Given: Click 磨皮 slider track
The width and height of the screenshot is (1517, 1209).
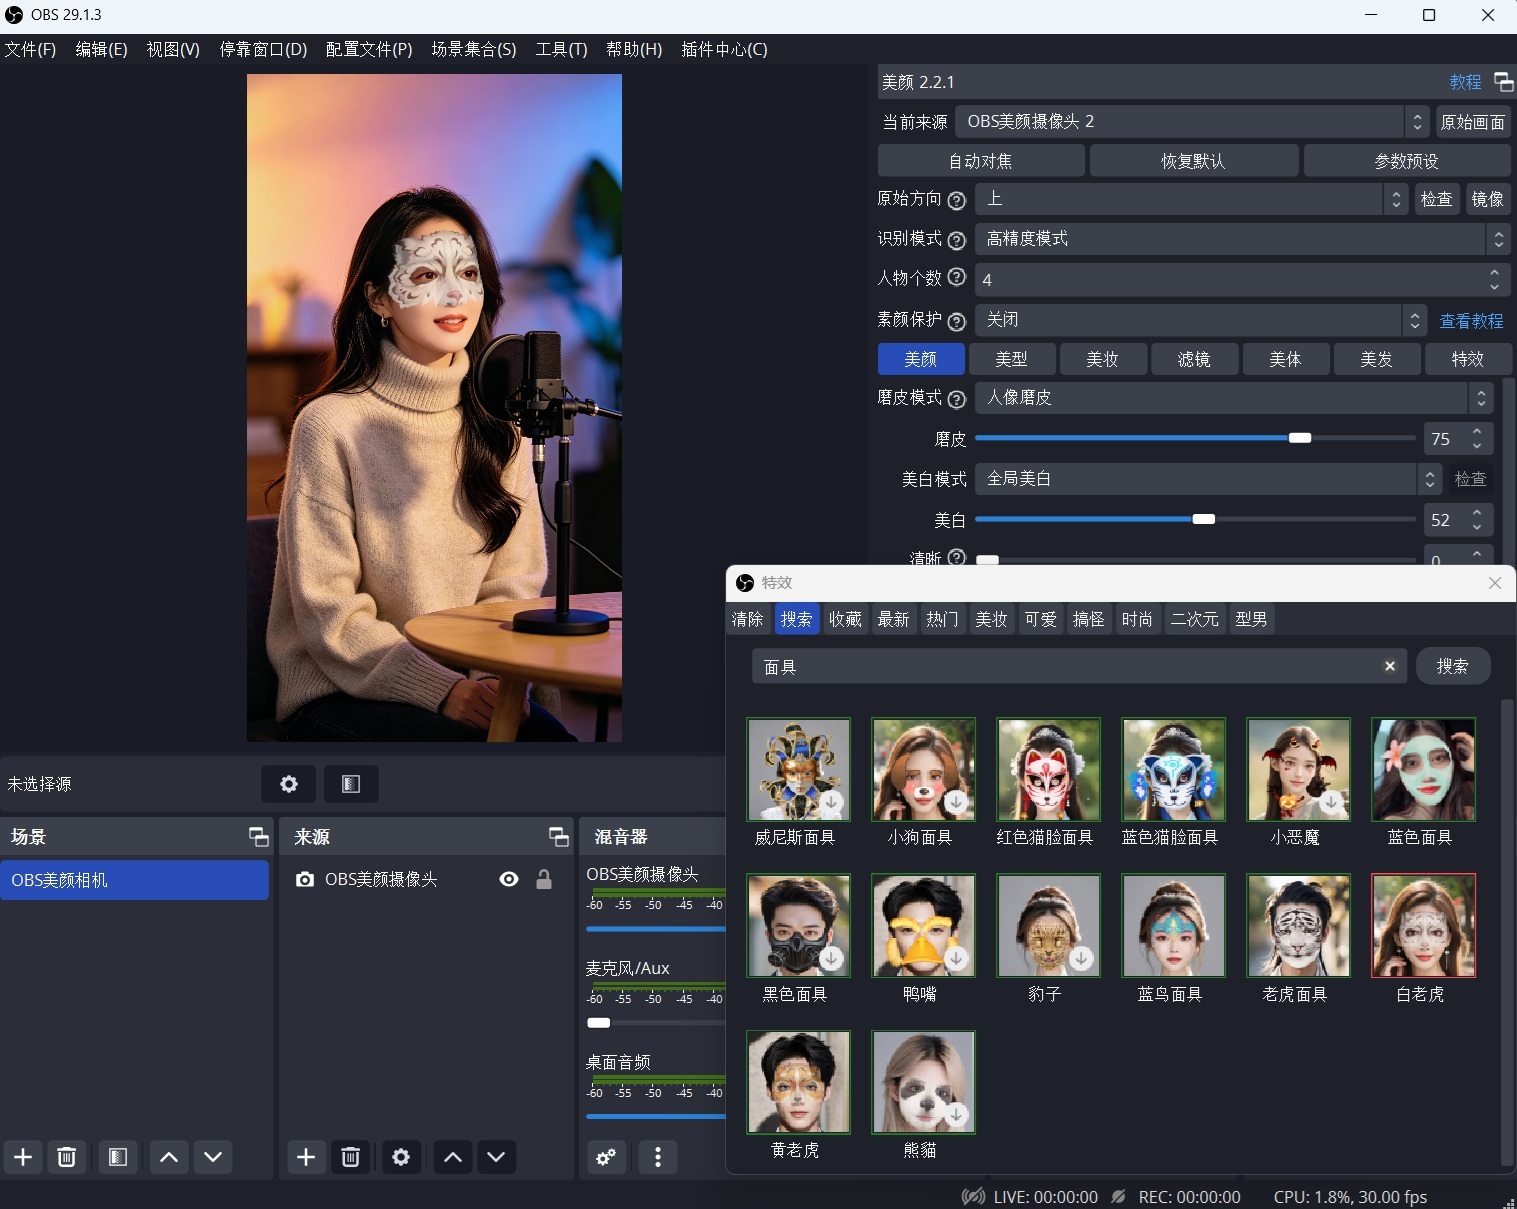Looking at the screenshot, I should [1195, 438].
